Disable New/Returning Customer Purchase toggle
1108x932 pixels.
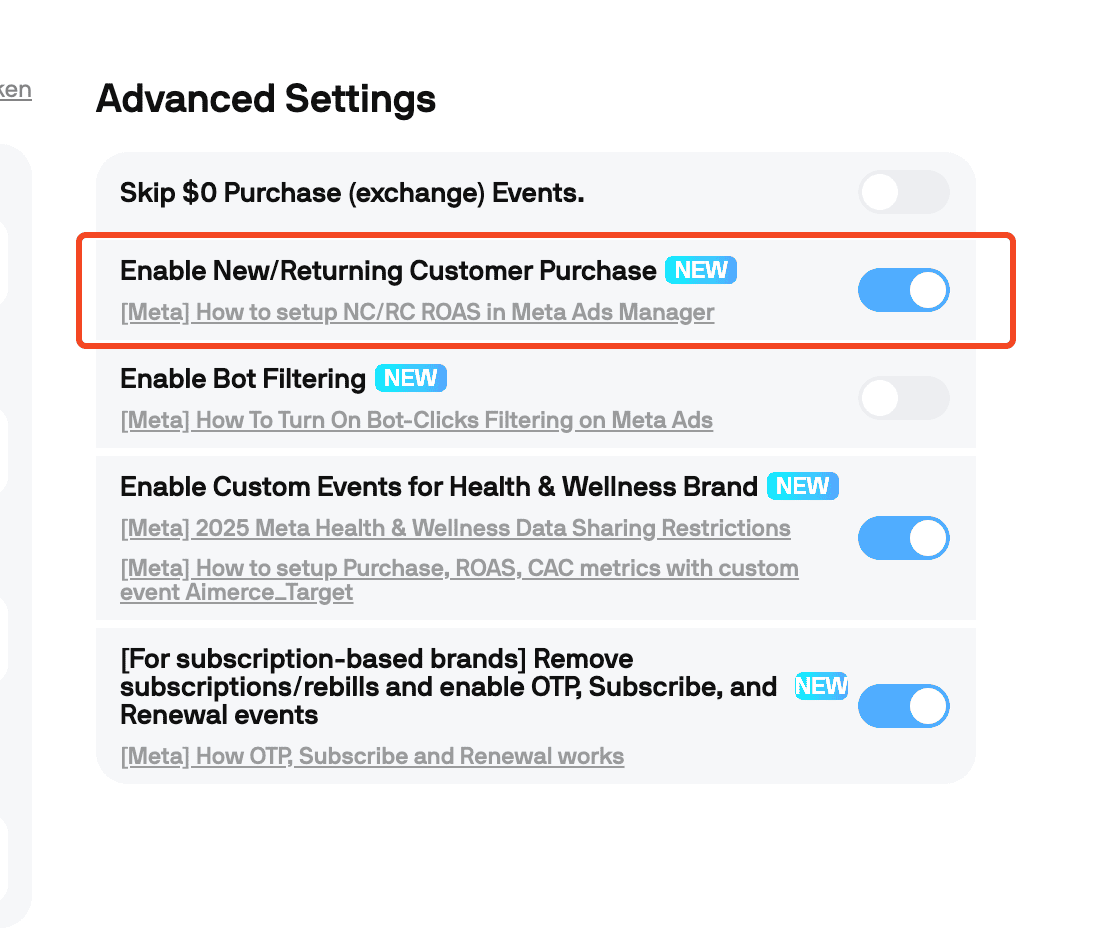pos(903,291)
